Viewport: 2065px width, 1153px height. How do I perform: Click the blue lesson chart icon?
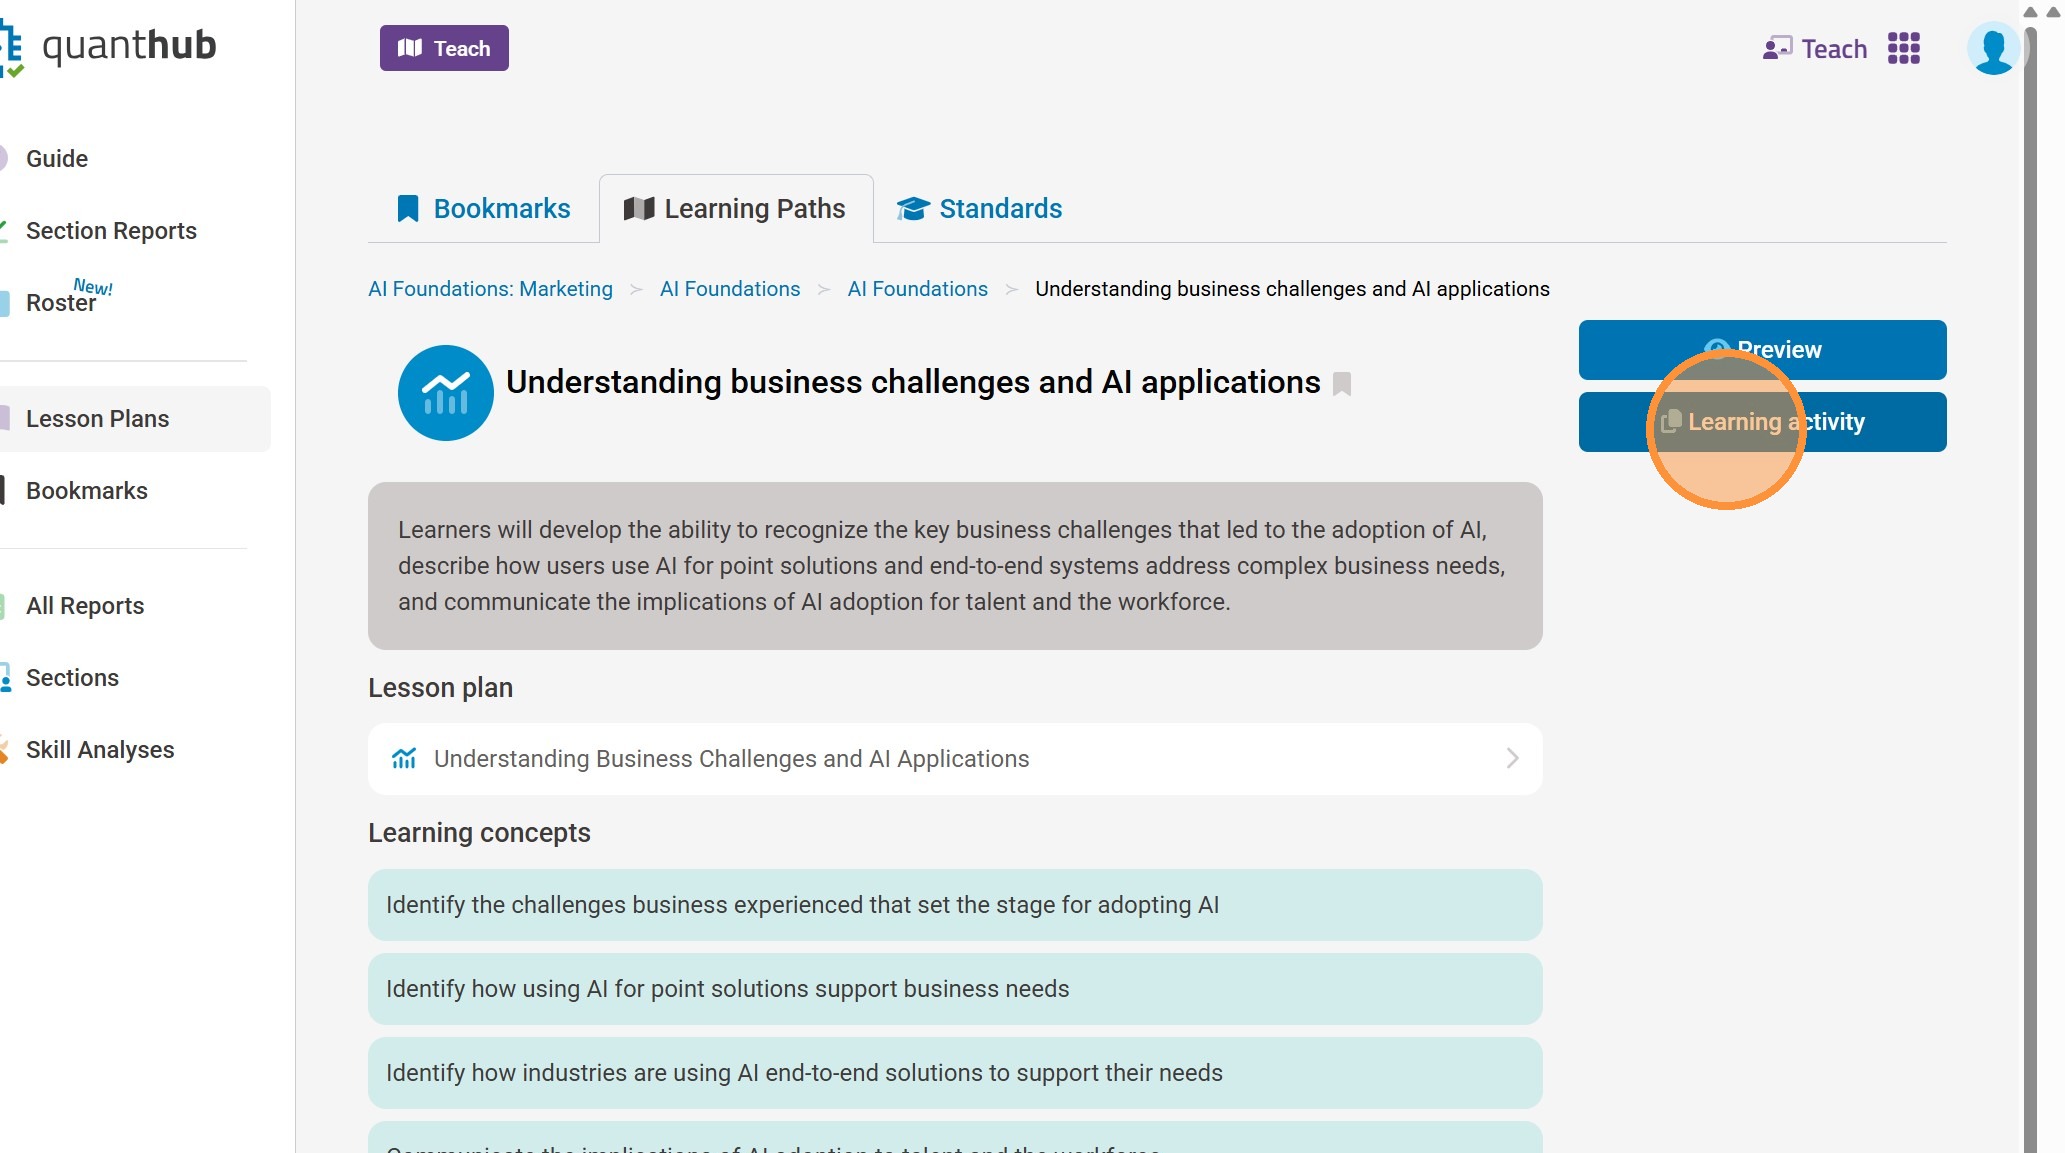tap(445, 393)
